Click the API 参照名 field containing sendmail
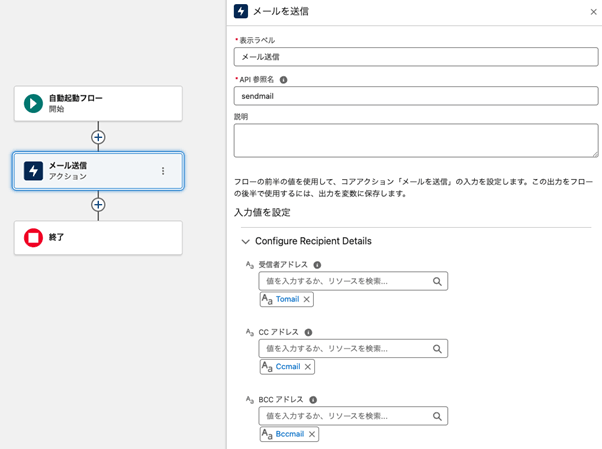 [x=415, y=96]
